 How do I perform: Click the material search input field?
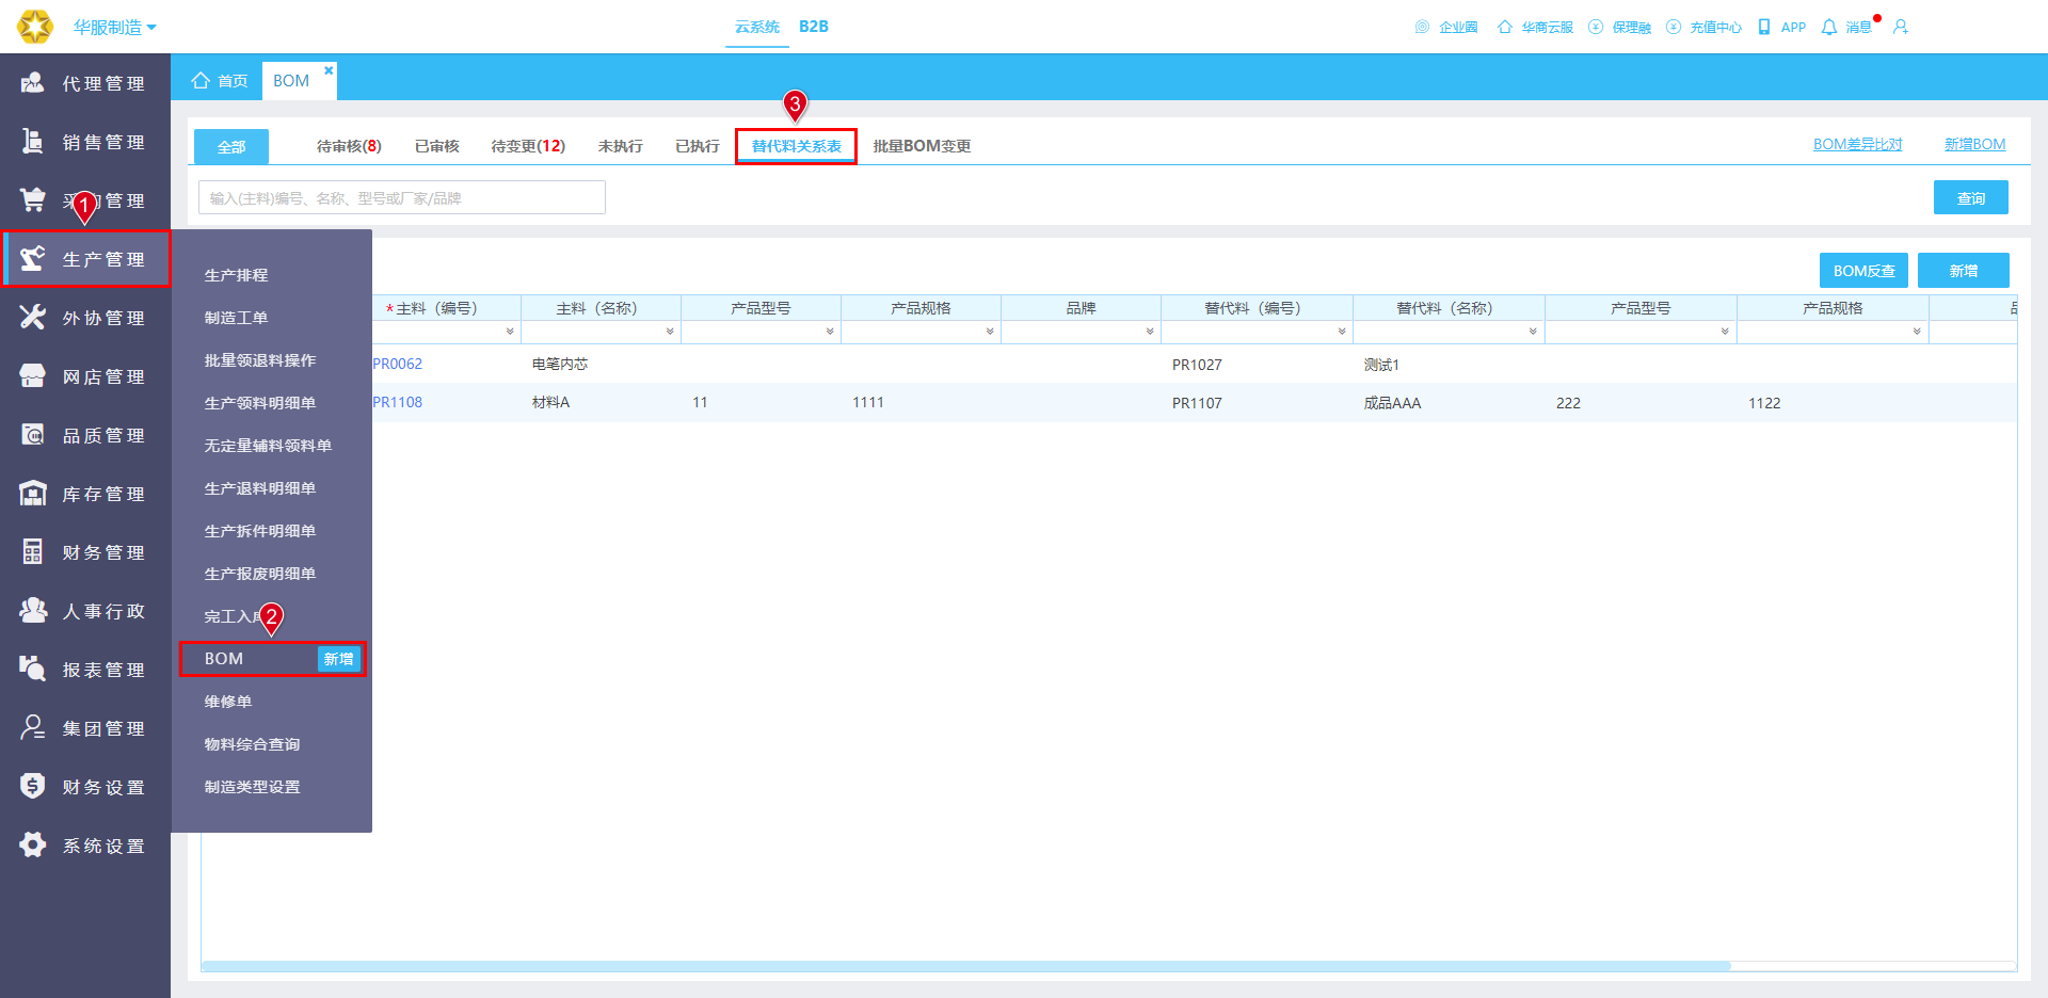(x=402, y=198)
